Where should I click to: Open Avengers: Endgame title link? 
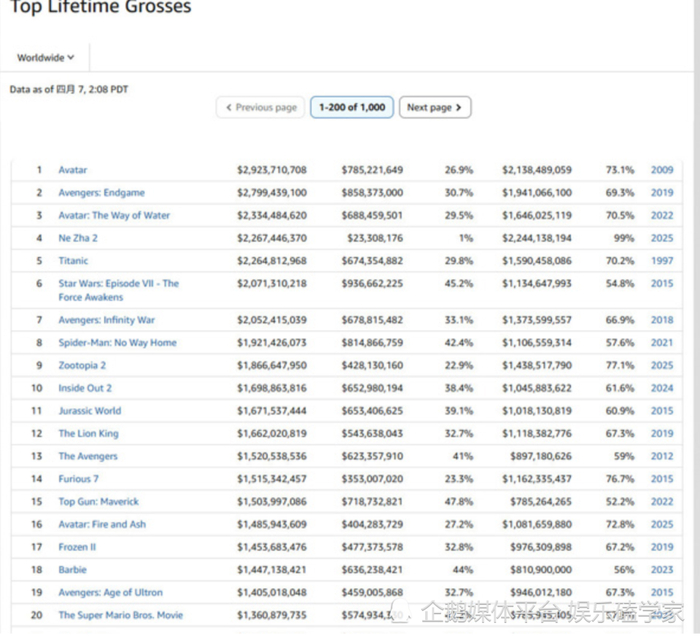click(x=101, y=193)
